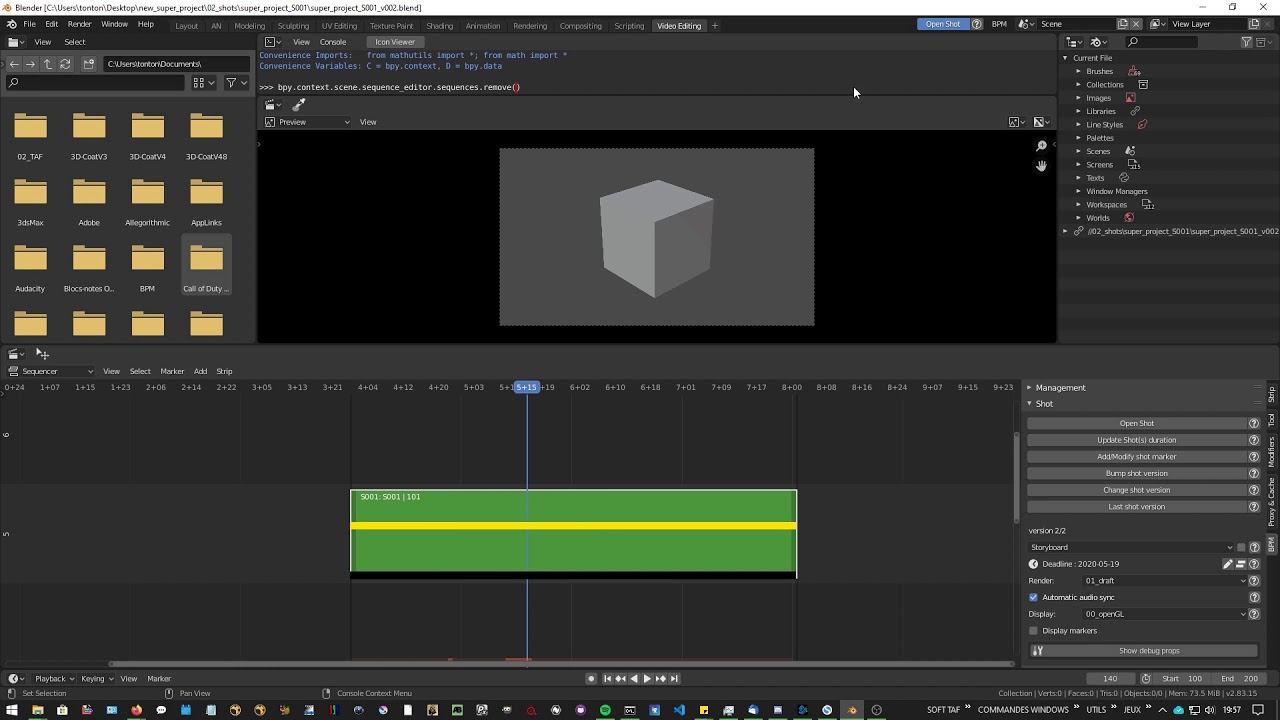Go back in file browser history
Viewport: 1280px width, 720px height.
pyautogui.click(x=14, y=64)
